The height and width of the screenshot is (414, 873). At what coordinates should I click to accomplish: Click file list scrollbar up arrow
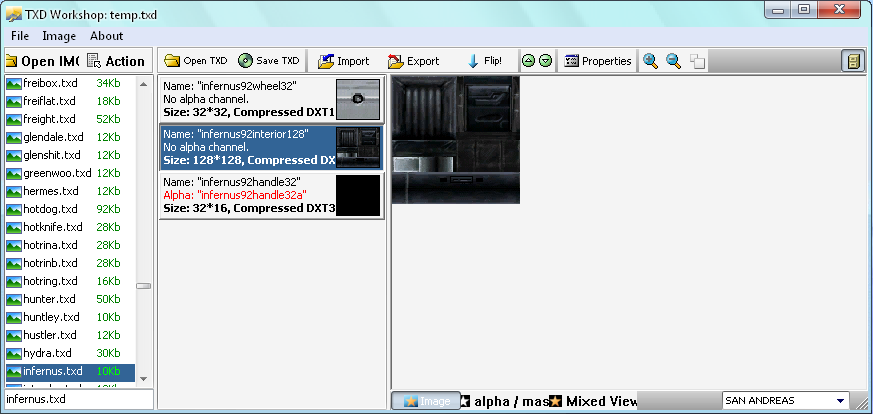144,84
